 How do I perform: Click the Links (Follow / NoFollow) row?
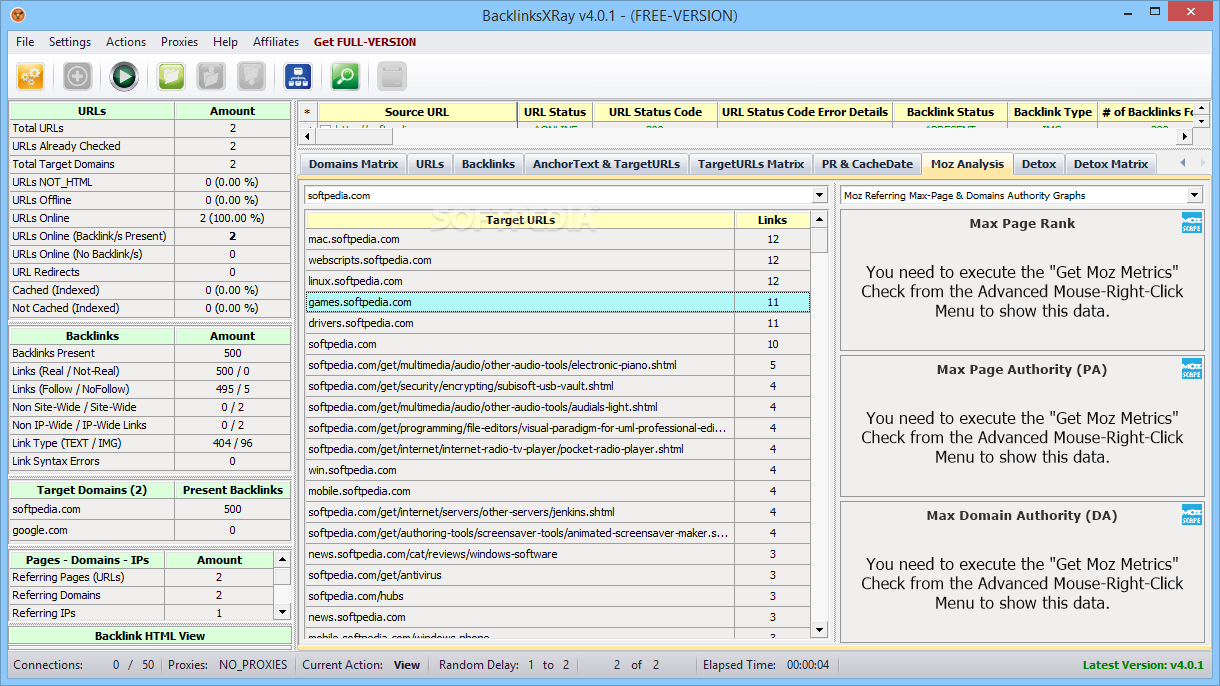[x=150, y=389]
